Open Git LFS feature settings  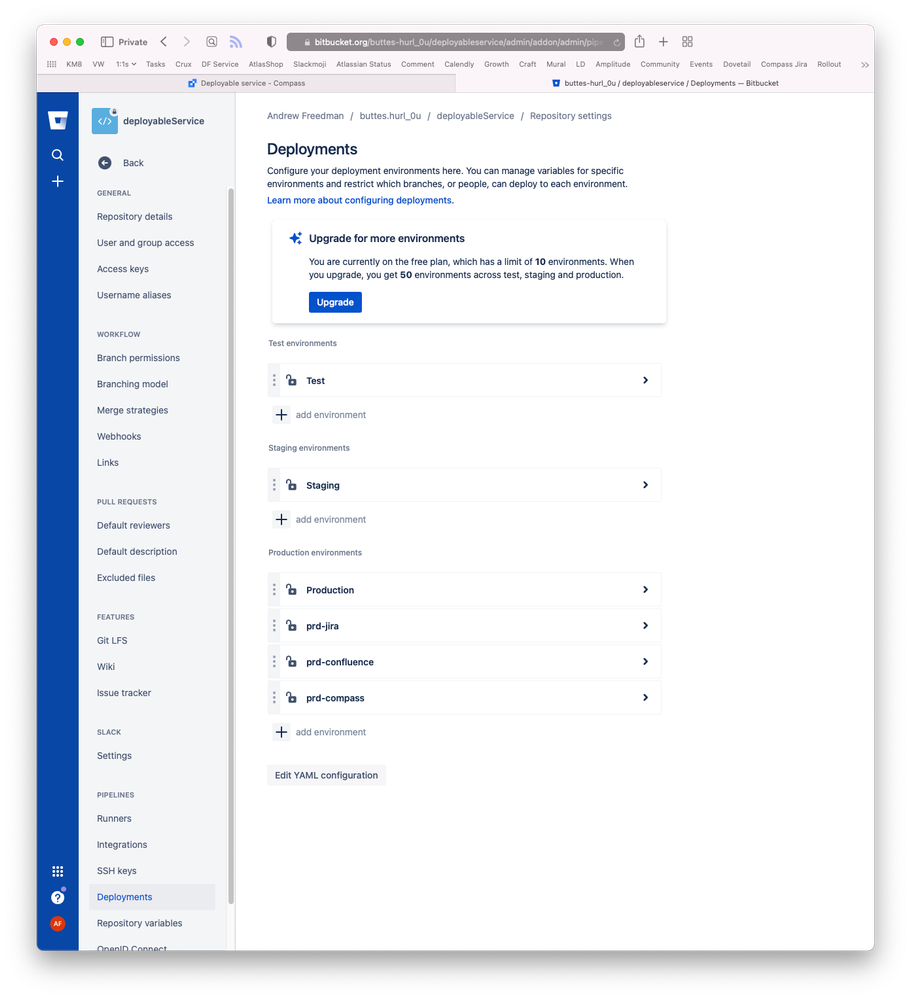(112, 640)
